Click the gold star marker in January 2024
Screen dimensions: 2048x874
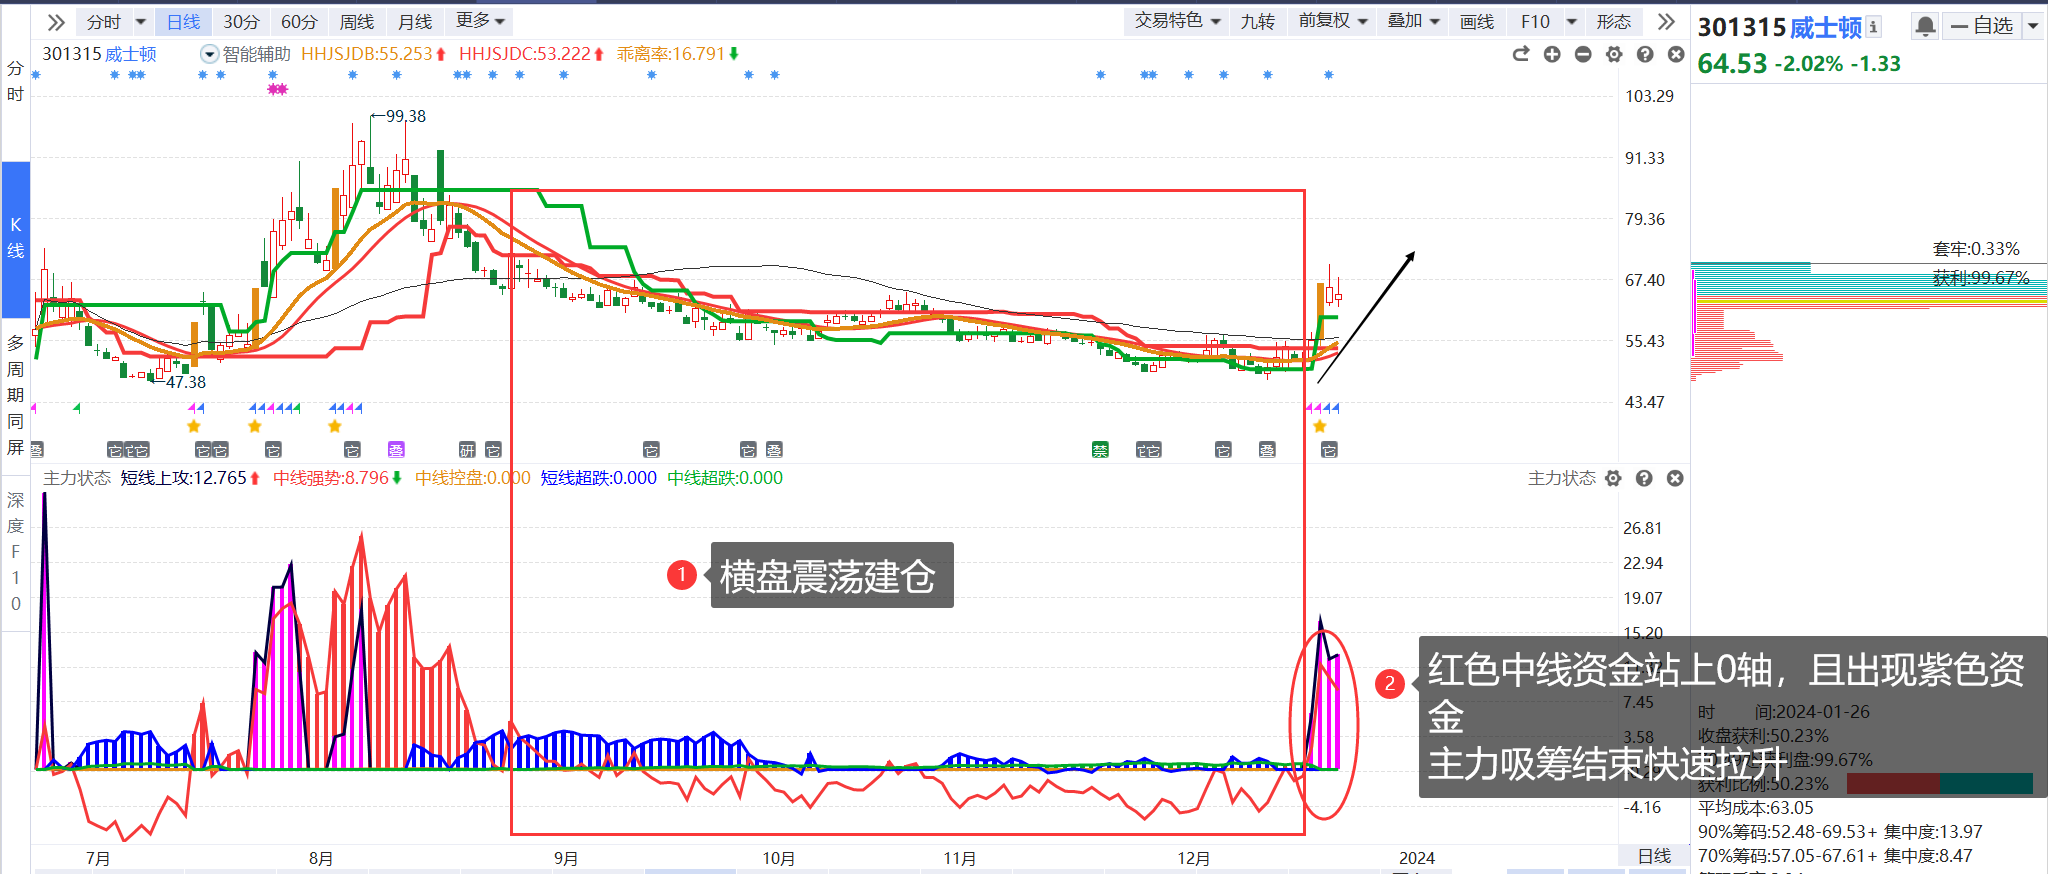[x=1320, y=426]
